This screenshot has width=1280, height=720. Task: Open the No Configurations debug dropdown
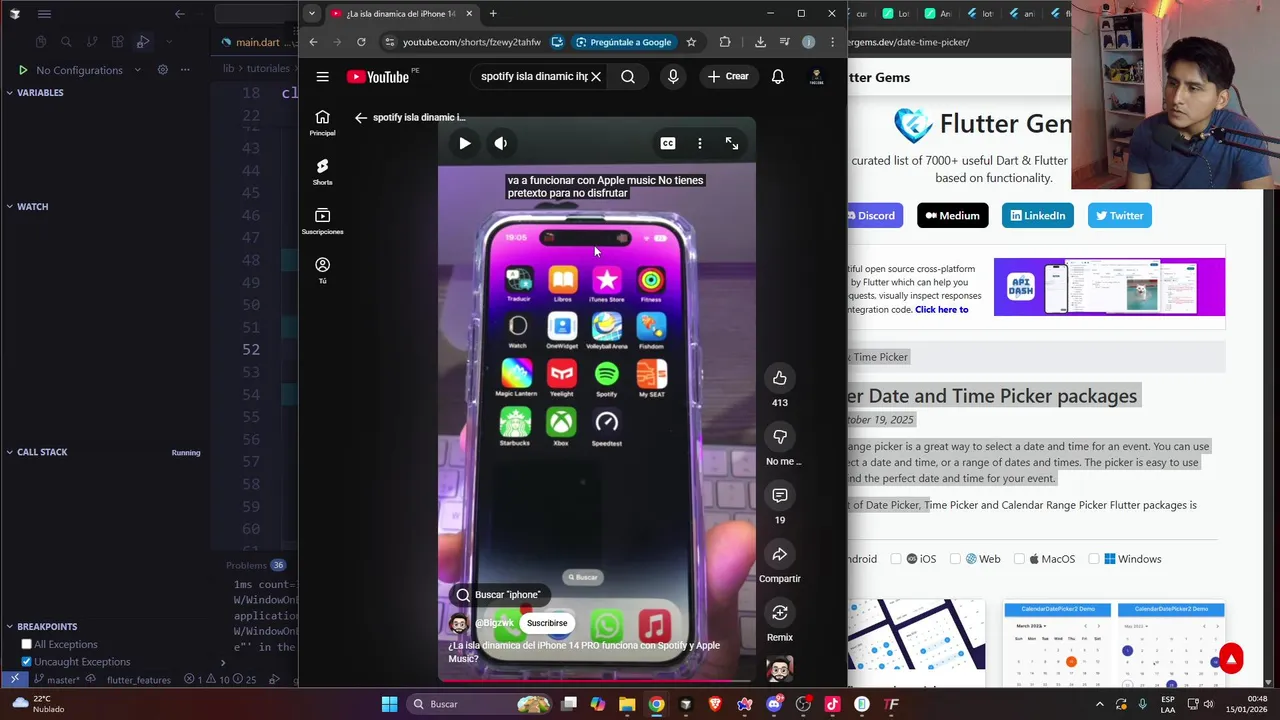coord(88,70)
